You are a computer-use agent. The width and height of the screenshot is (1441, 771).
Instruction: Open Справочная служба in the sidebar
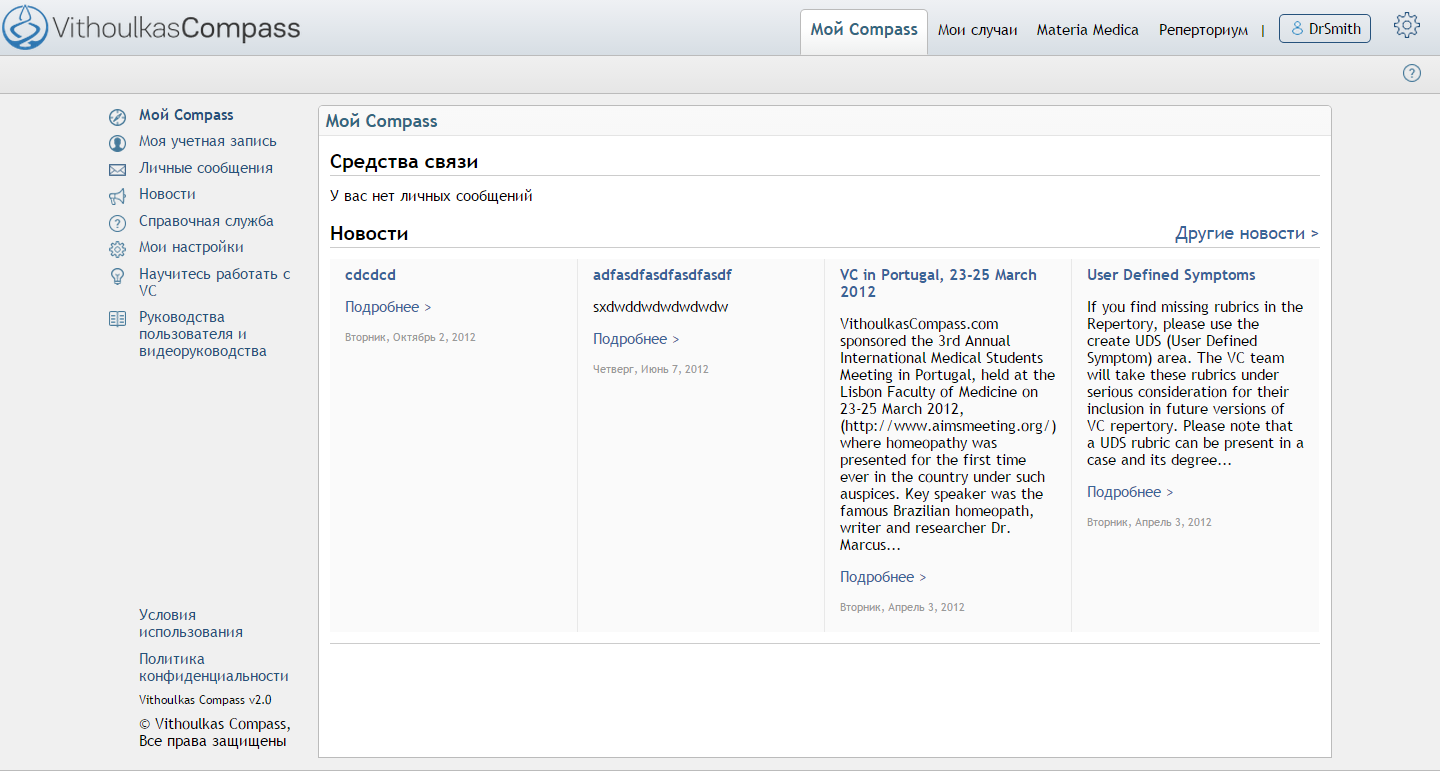(x=206, y=221)
